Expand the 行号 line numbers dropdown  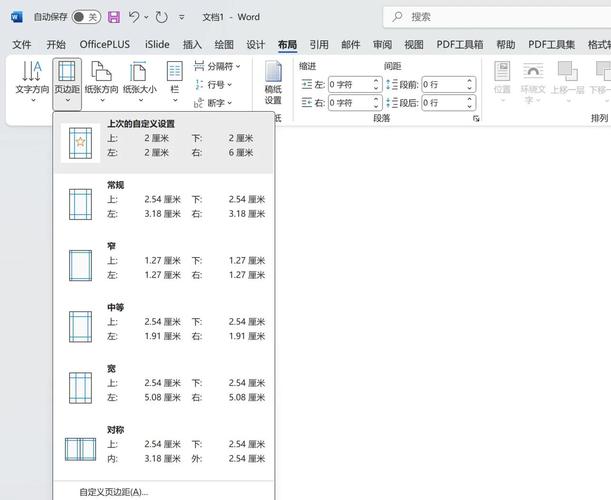213,84
